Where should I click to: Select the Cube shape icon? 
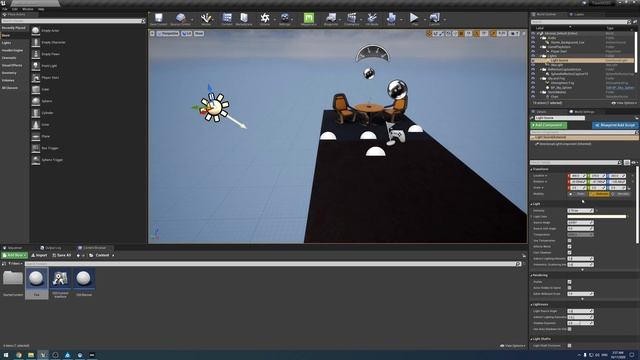coord(36,89)
